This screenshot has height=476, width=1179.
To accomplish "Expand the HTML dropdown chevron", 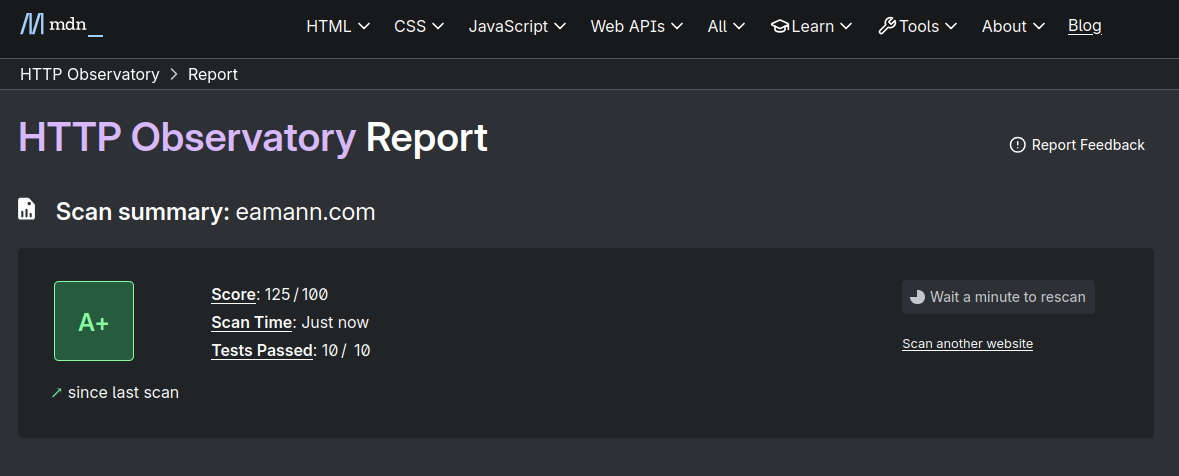I will 364,26.
